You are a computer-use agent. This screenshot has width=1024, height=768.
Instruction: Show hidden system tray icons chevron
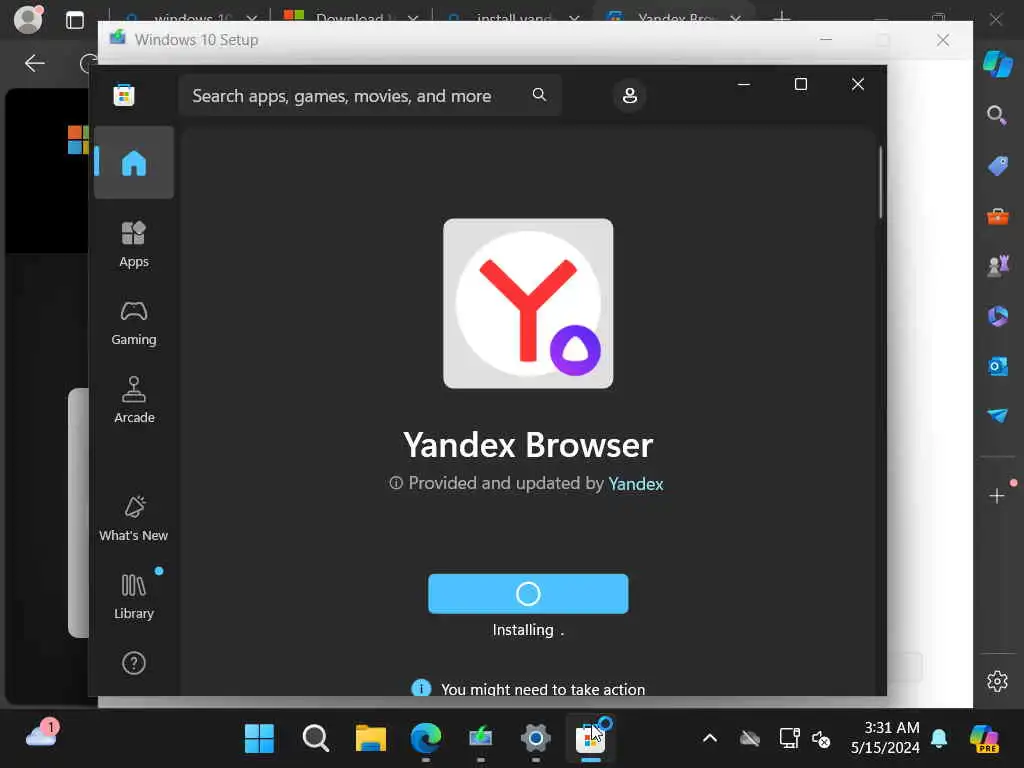(x=710, y=739)
